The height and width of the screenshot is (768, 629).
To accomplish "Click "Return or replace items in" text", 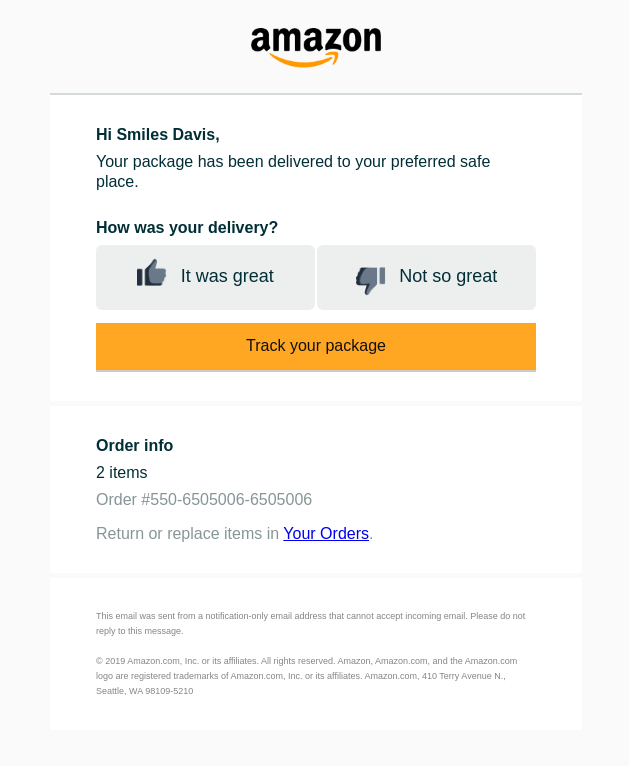I will point(187,533).
